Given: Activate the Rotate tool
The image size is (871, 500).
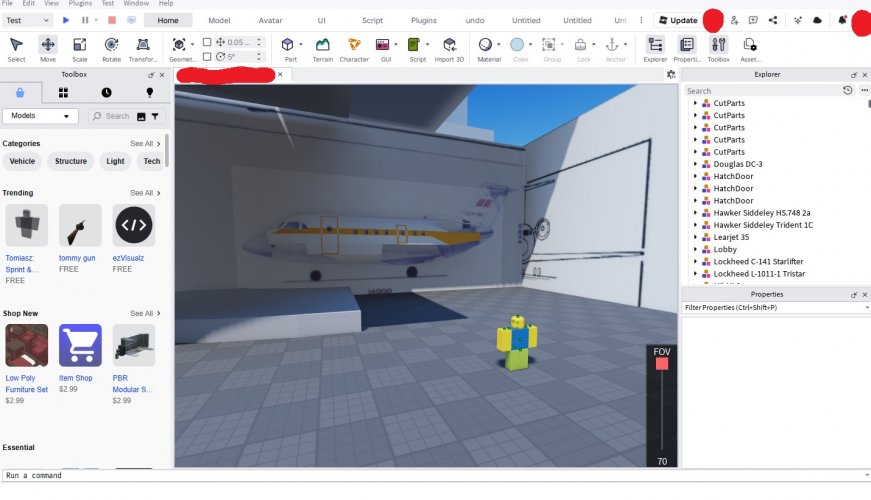Looking at the screenshot, I should point(111,48).
